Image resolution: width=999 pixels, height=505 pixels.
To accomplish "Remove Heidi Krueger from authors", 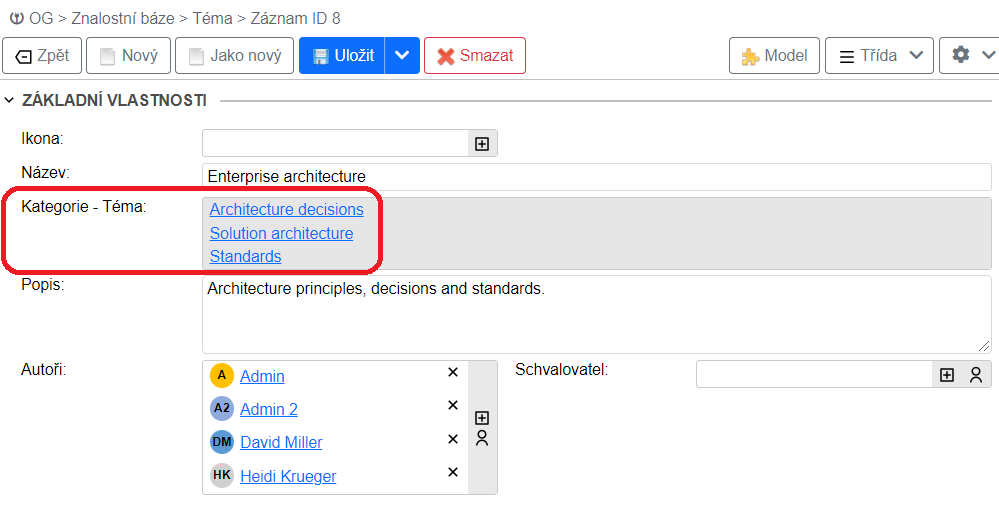I will click(x=453, y=472).
